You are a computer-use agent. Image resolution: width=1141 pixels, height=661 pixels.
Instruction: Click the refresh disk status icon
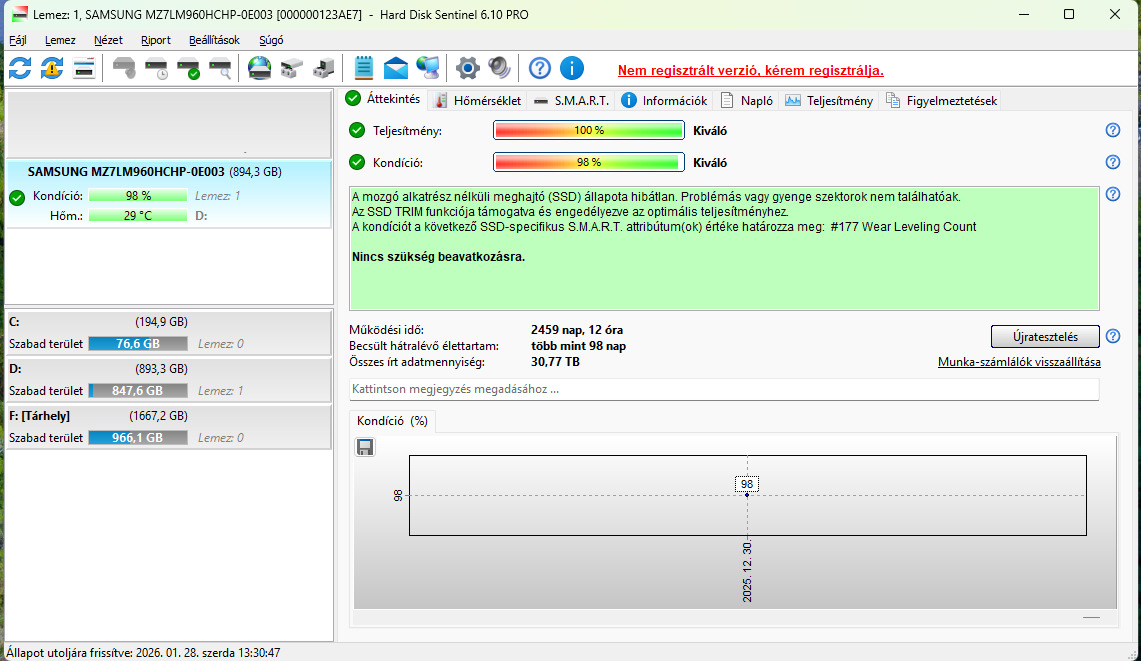(x=20, y=68)
